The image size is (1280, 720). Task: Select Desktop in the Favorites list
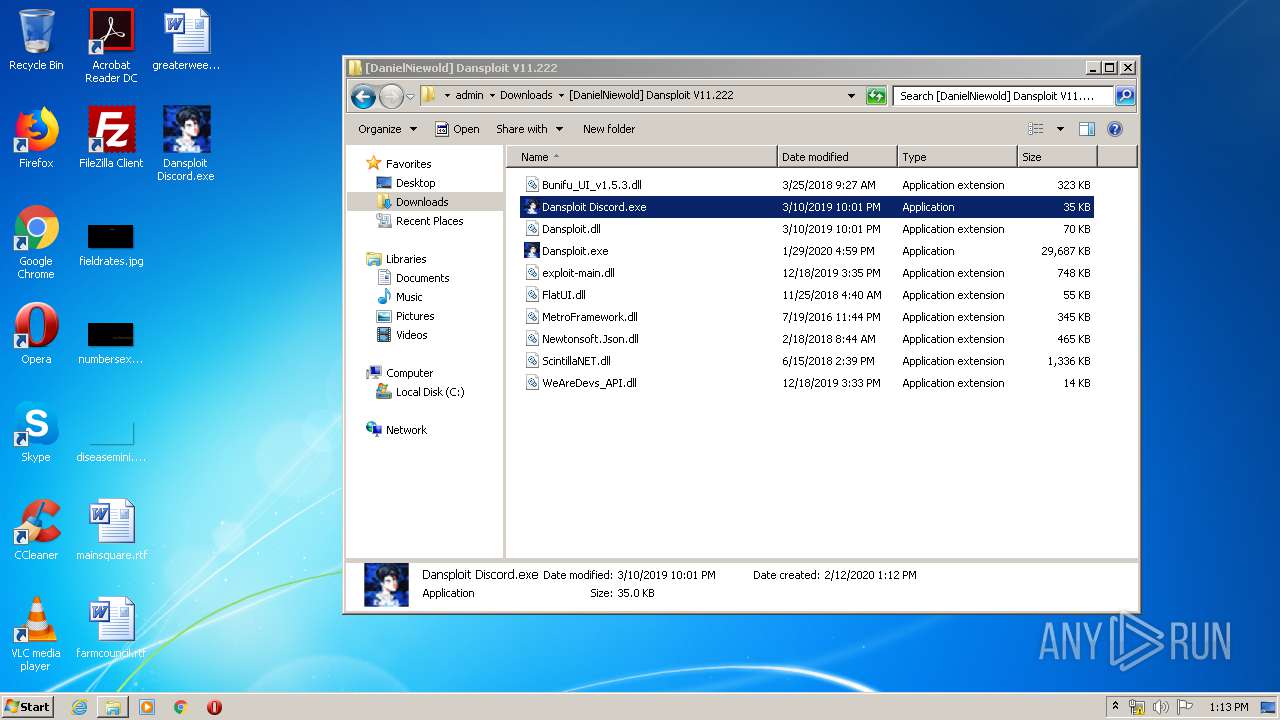[x=415, y=183]
